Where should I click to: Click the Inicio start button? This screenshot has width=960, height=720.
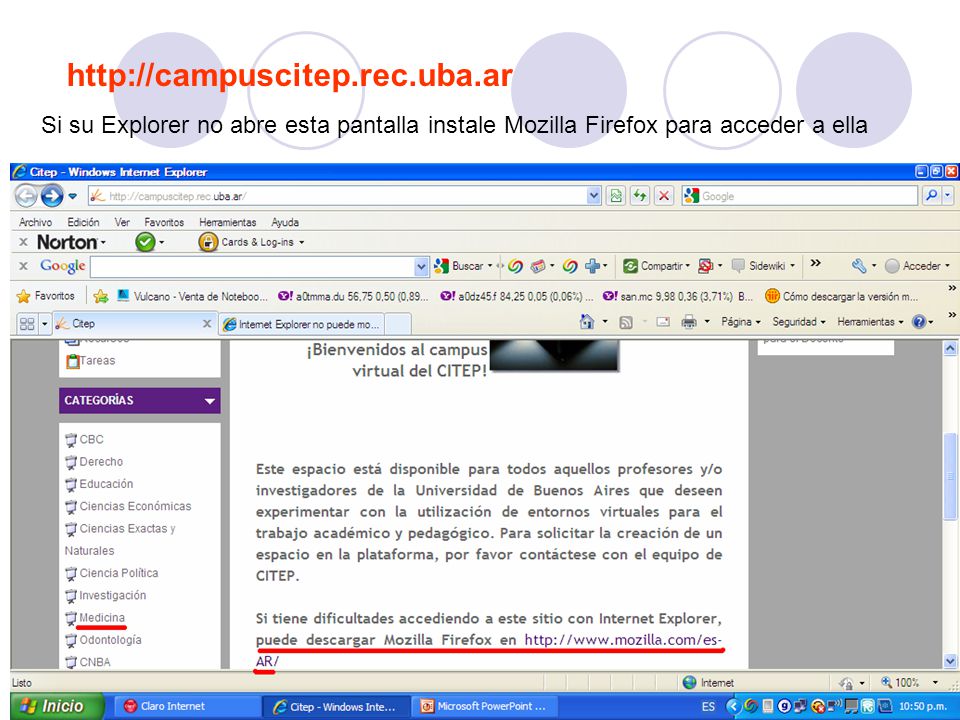point(53,707)
